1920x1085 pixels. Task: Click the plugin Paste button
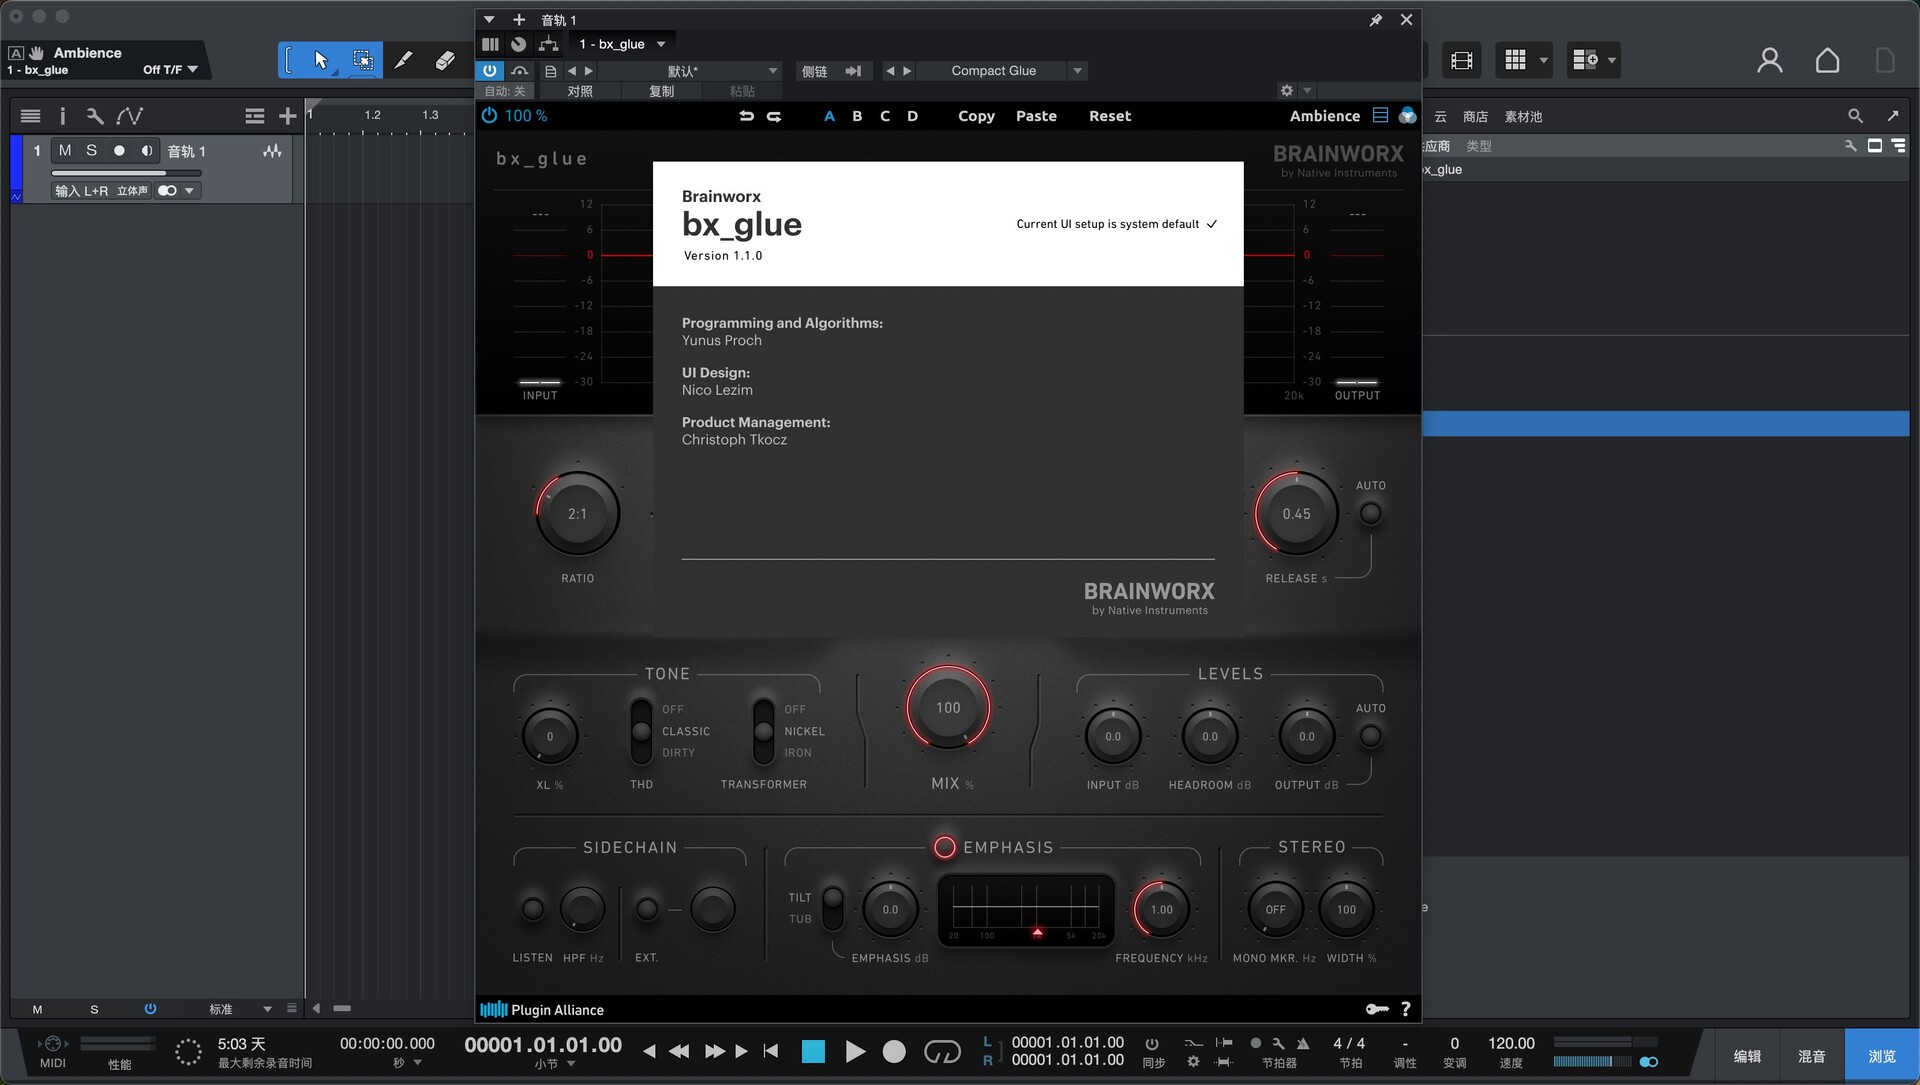(x=1036, y=116)
